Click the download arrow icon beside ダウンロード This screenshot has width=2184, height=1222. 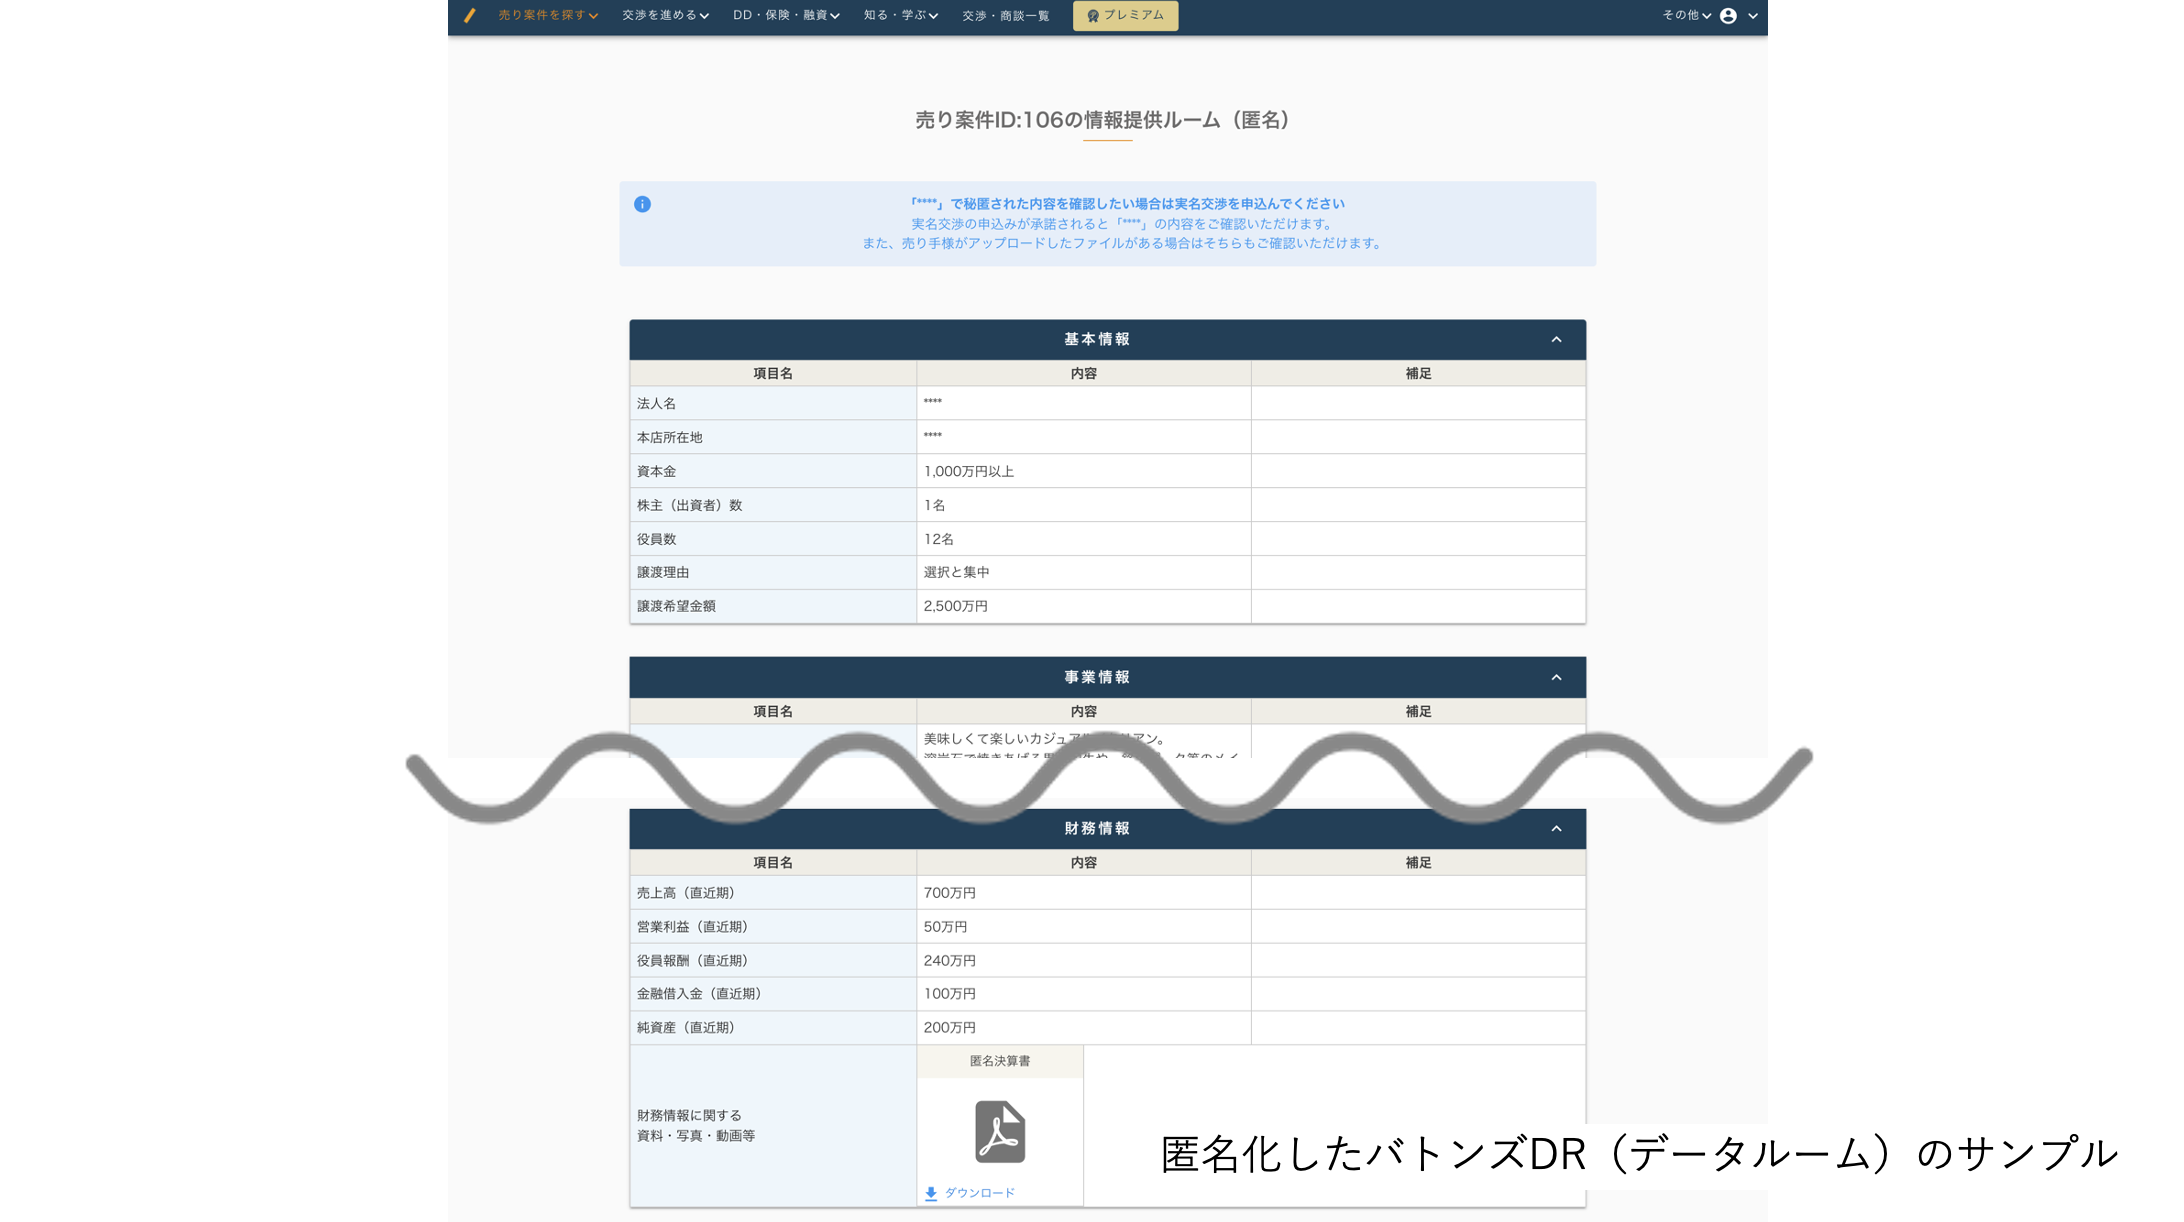pos(931,1193)
